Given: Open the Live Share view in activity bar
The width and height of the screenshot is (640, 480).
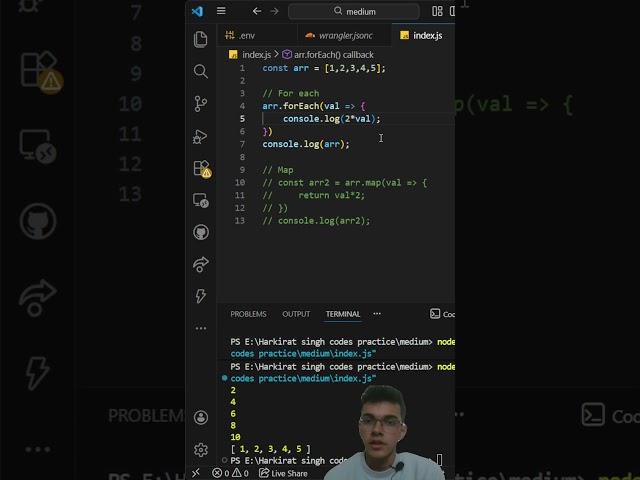Looking at the screenshot, I should point(201,264).
